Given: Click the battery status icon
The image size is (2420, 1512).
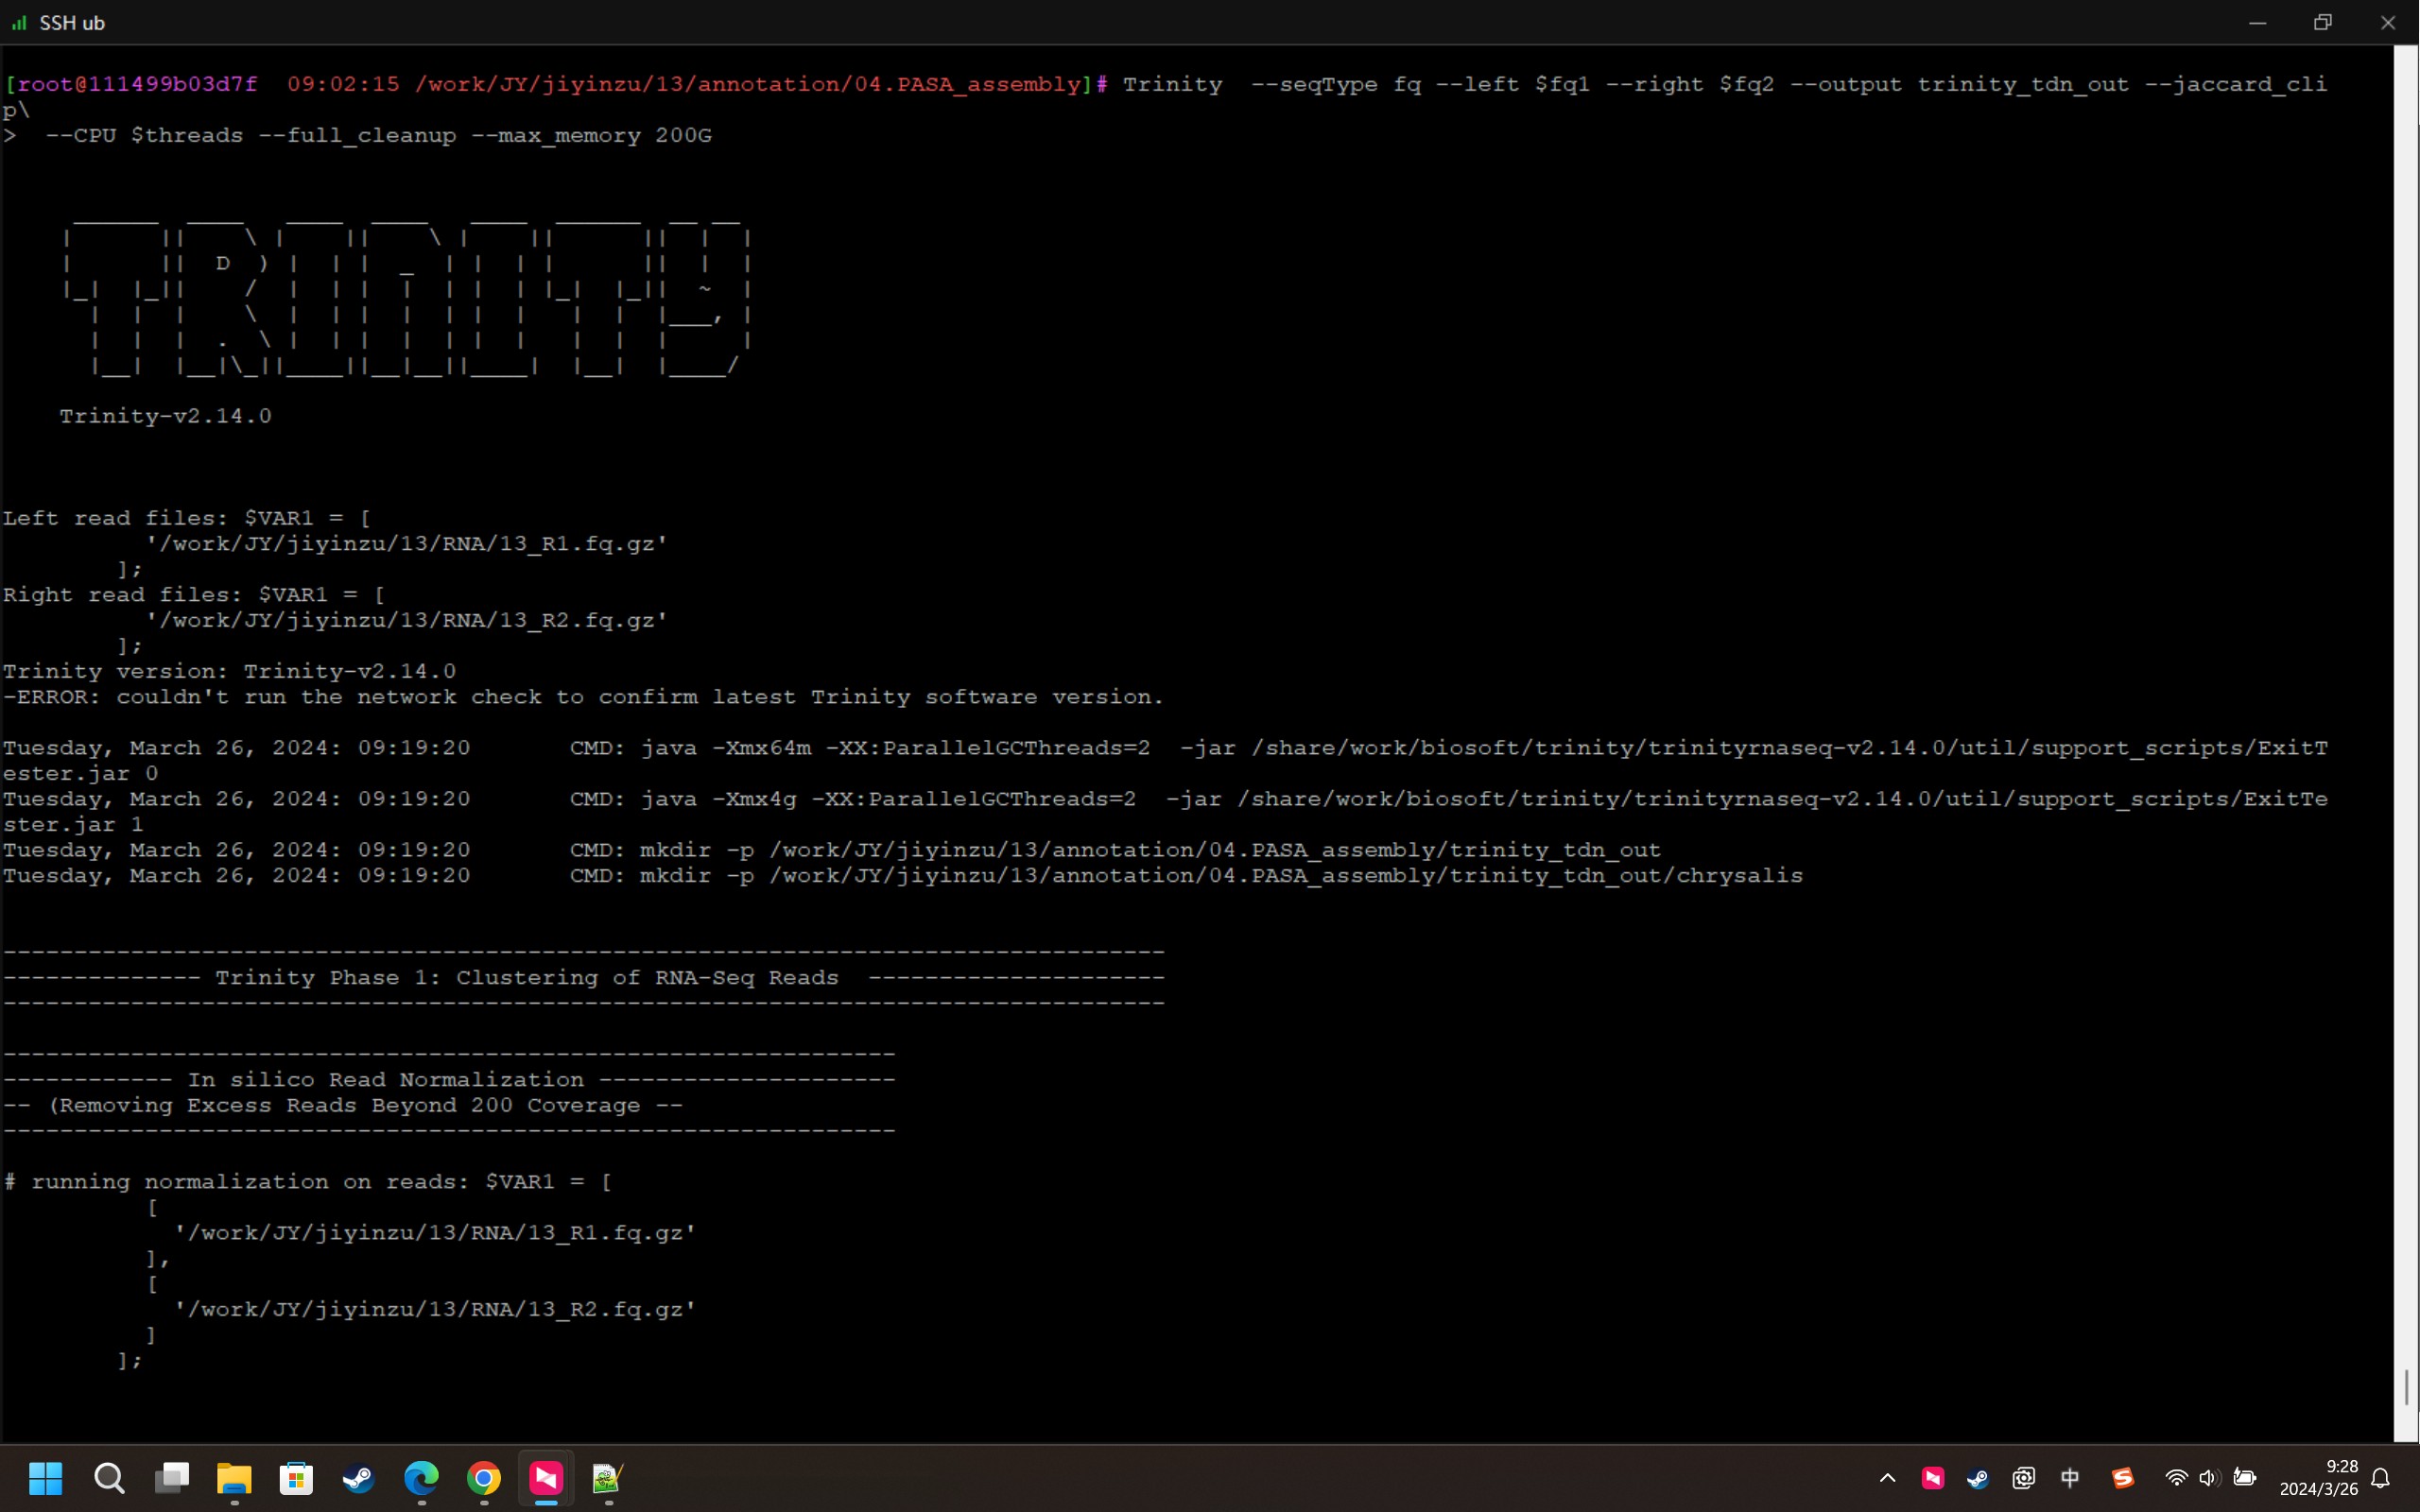Looking at the screenshot, I should coord(2244,1478).
